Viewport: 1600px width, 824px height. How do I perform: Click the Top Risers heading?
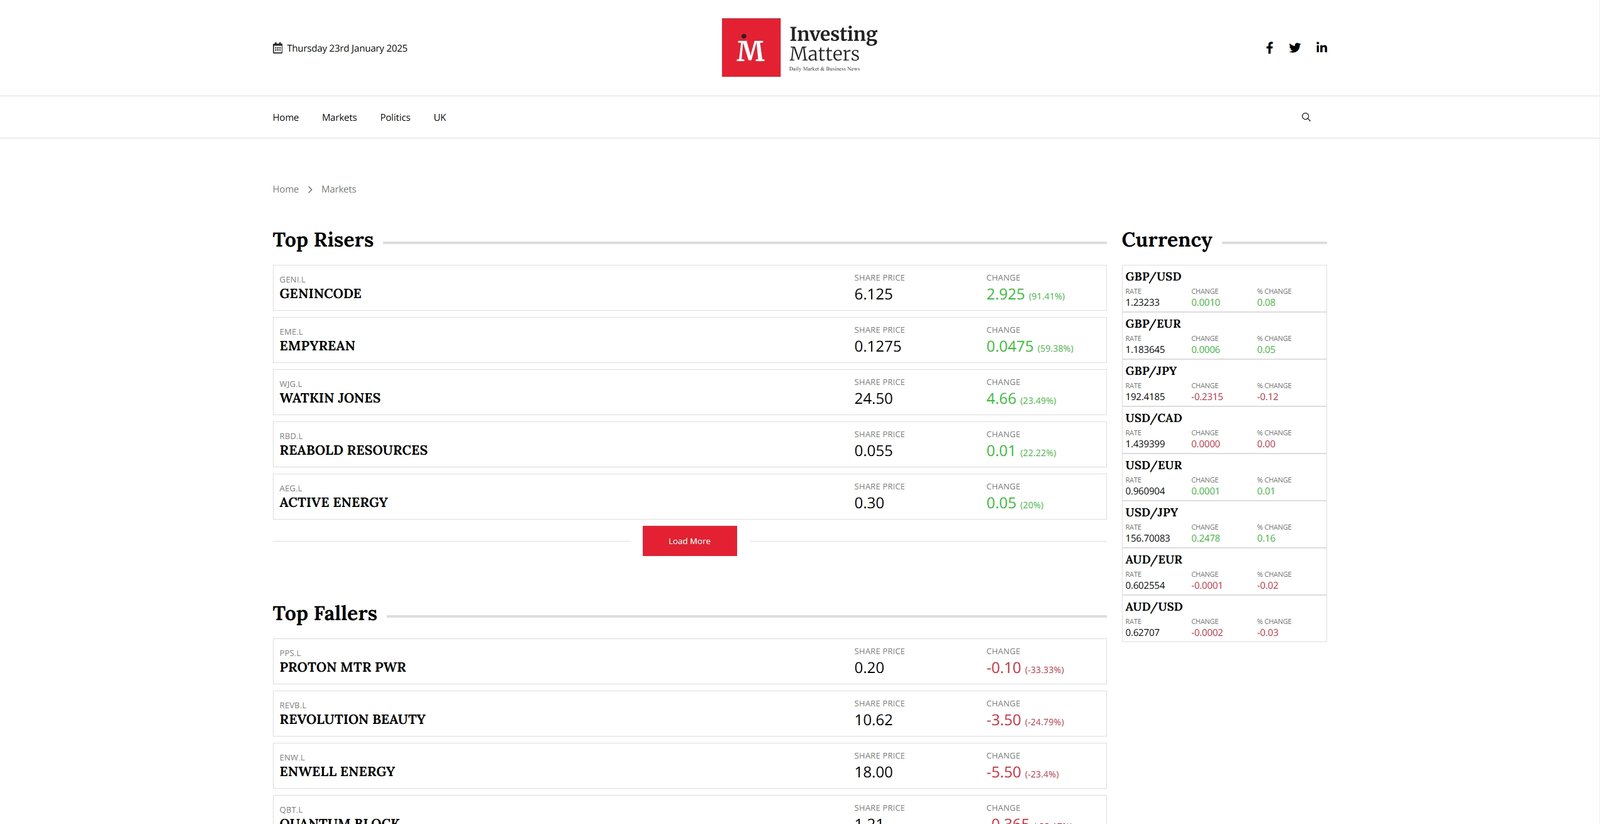(323, 240)
